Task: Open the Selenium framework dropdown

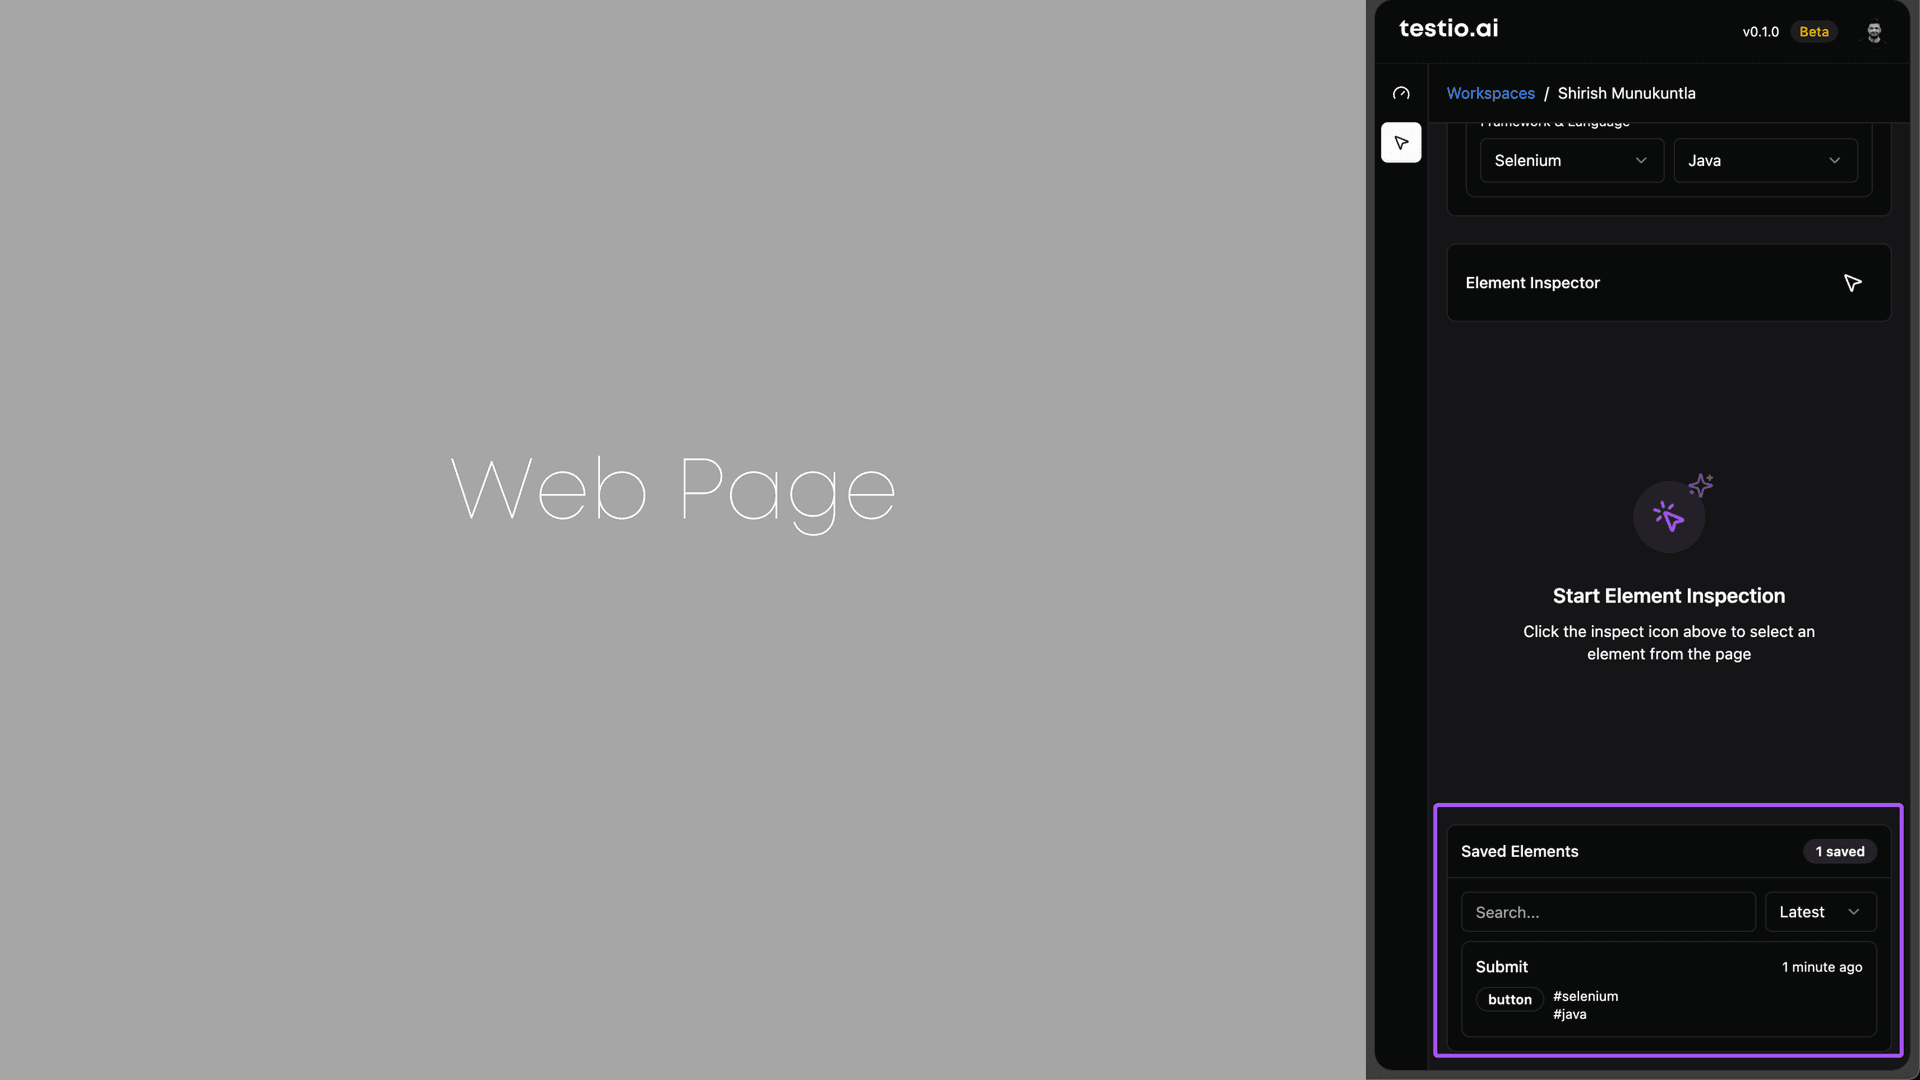Action: (1570, 161)
